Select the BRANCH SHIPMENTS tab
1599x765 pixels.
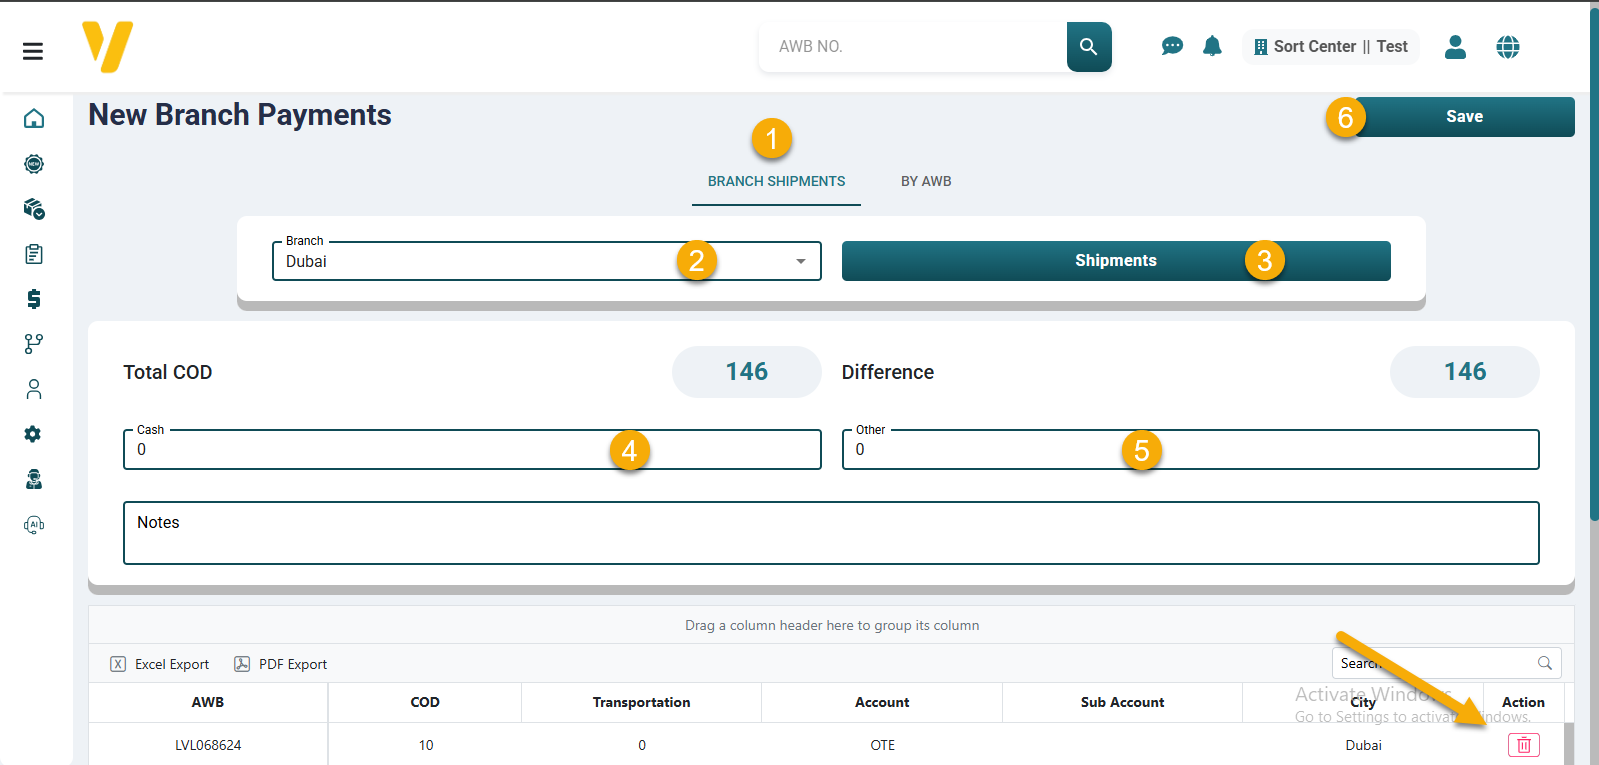tap(776, 181)
